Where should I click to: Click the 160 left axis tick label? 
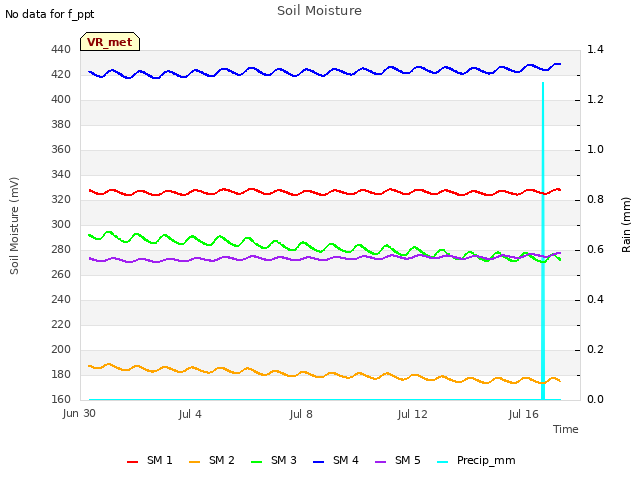pos(61,399)
